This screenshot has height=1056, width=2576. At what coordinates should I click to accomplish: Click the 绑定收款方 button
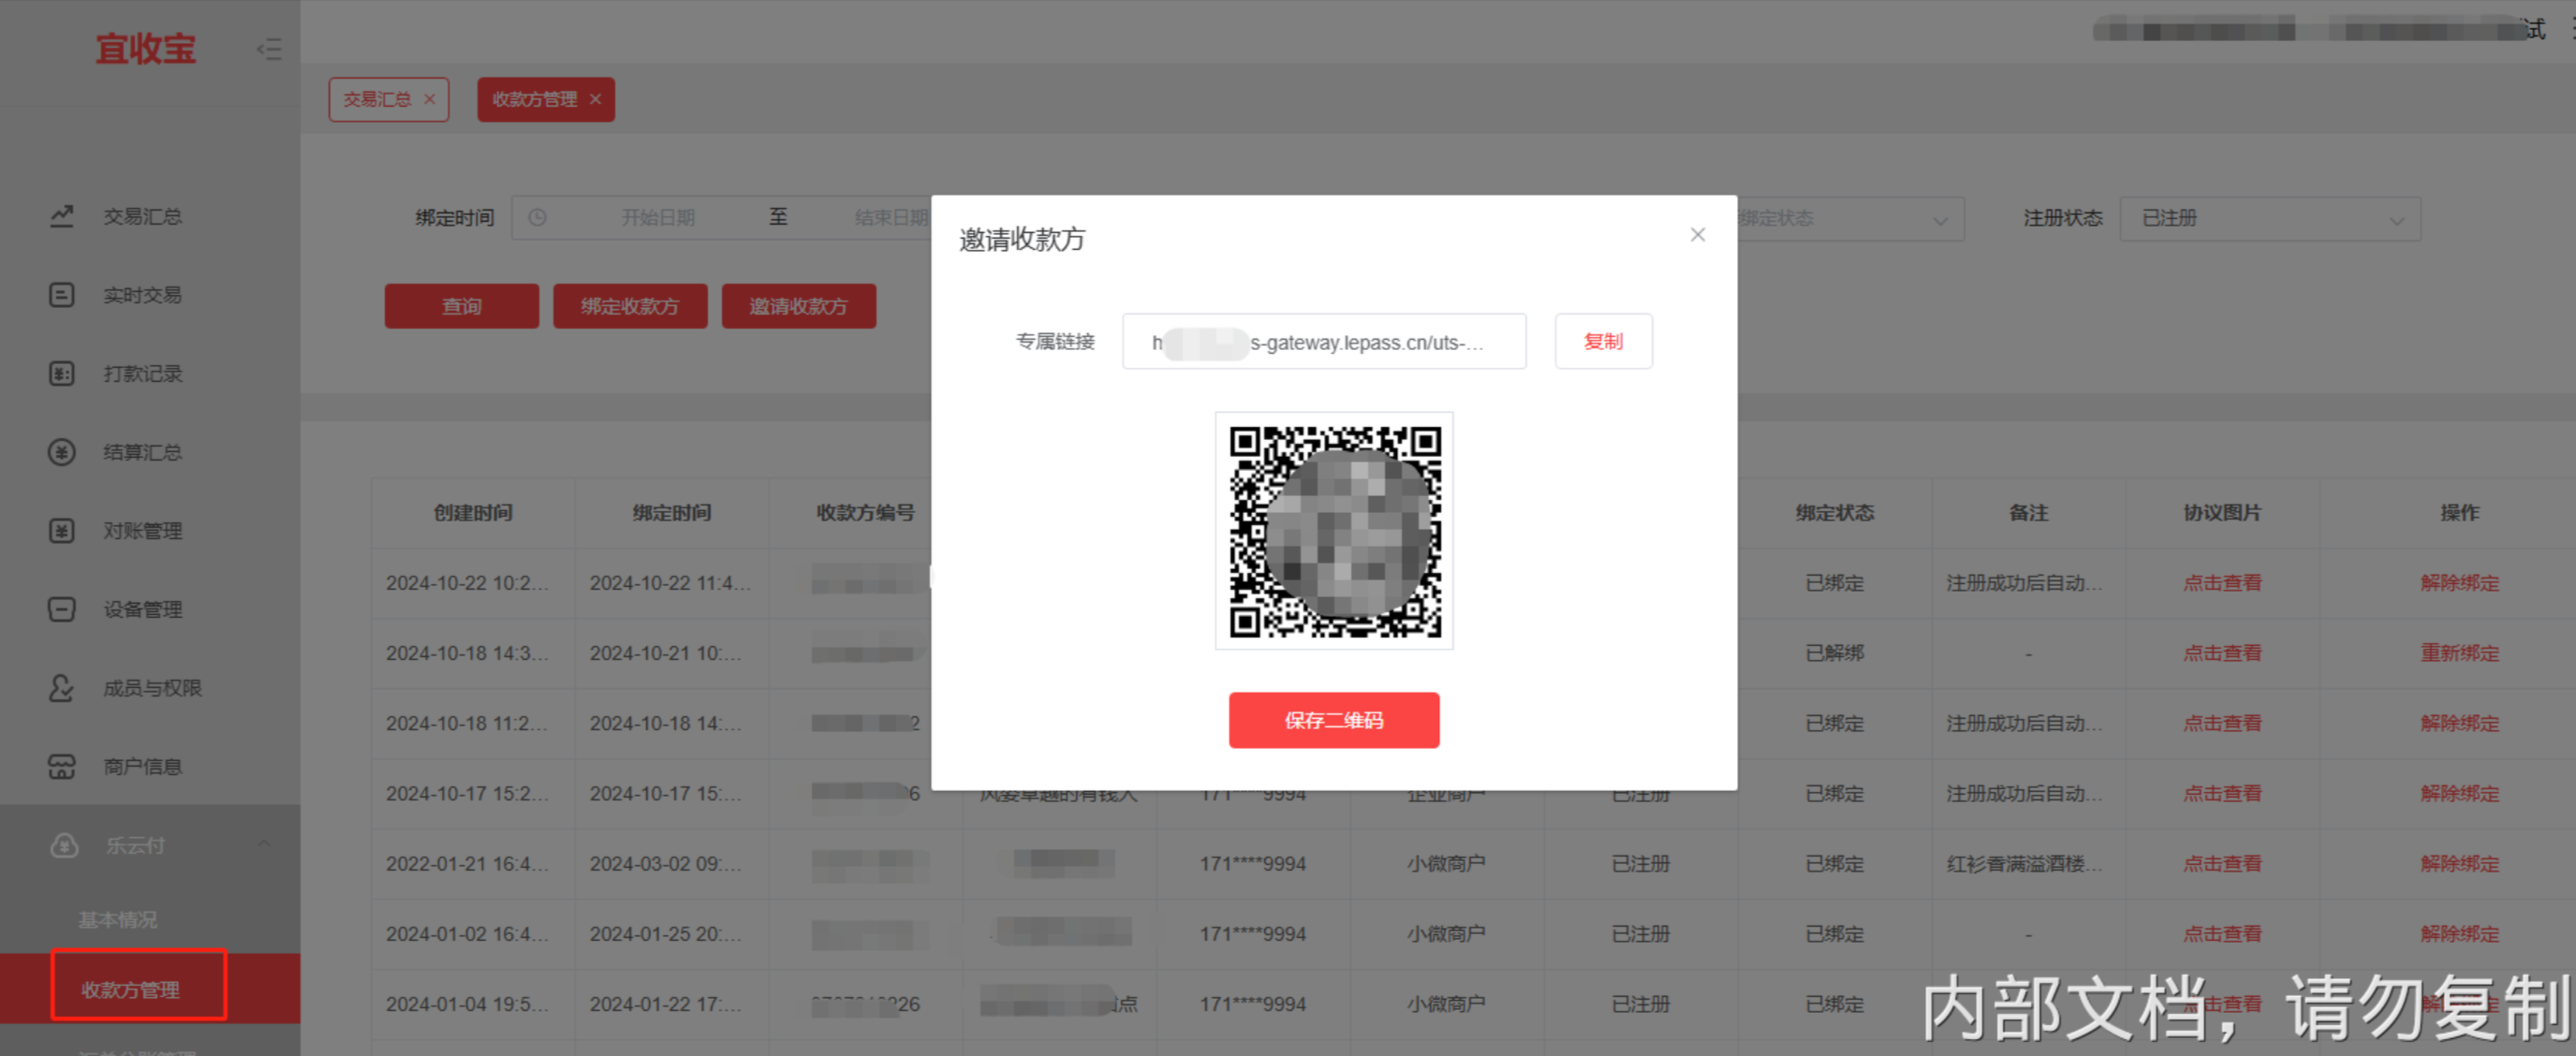pyautogui.click(x=630, y=306)
